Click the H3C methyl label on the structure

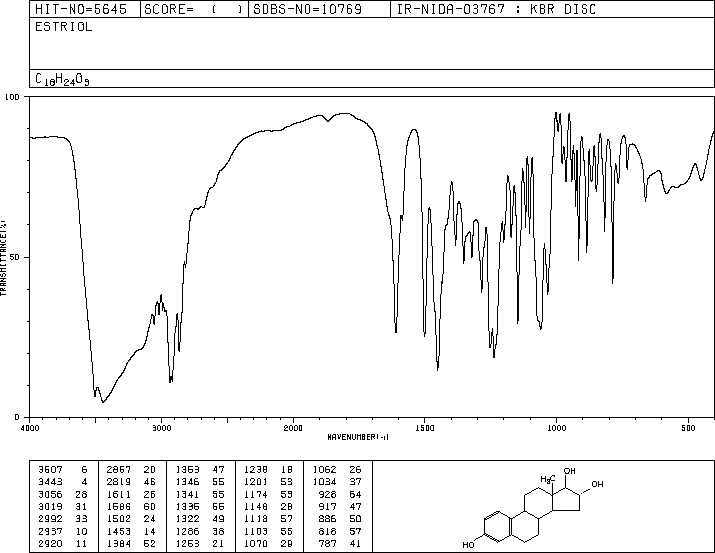pos(547,479)
